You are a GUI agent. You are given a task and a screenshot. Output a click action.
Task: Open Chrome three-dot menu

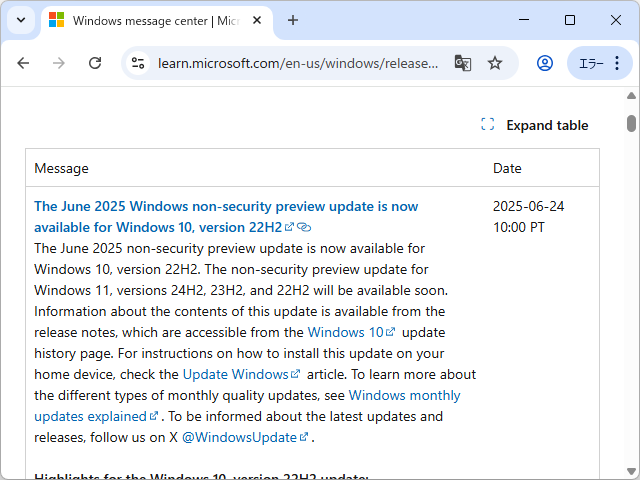tap(617, 63)
